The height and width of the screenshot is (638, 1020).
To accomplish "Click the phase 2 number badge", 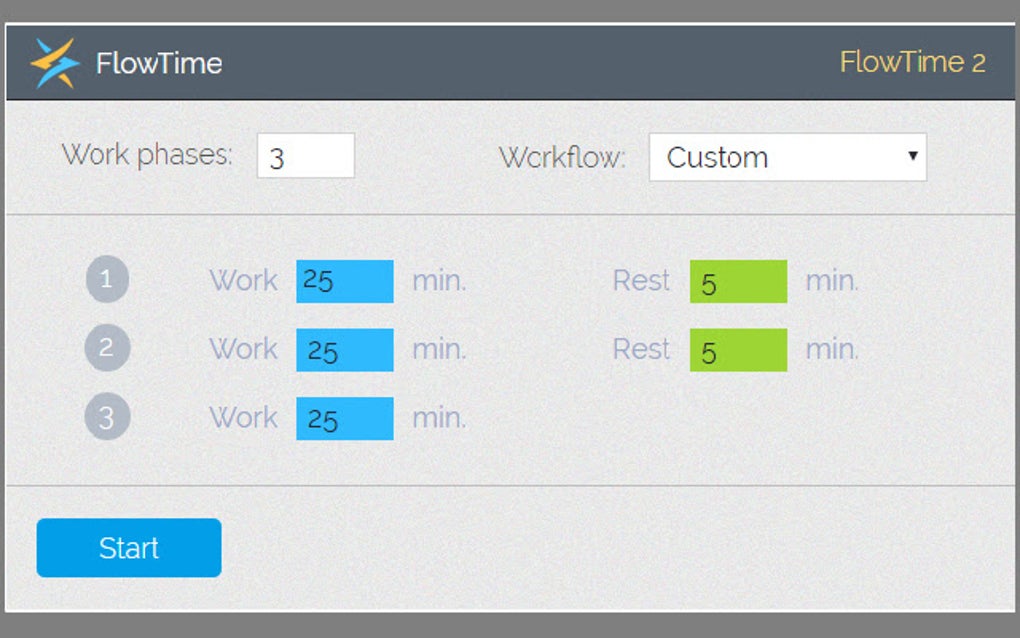I will point(107,349).
